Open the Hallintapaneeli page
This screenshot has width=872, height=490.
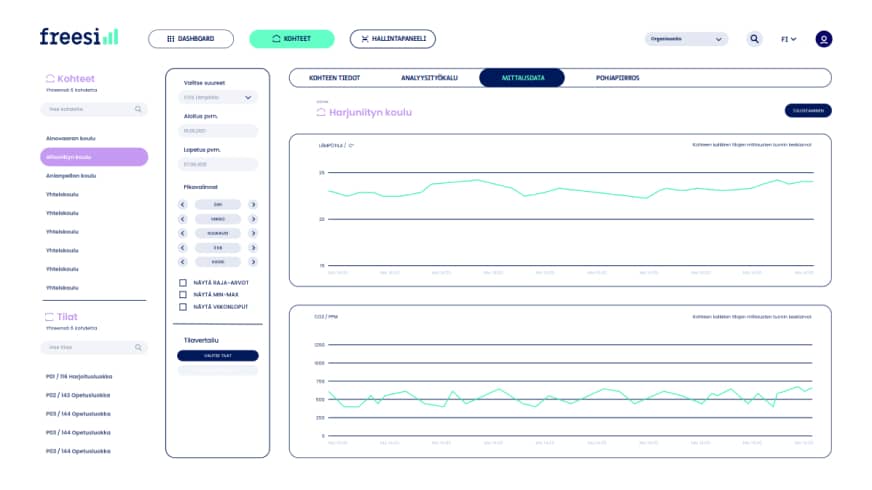point(393,39)
